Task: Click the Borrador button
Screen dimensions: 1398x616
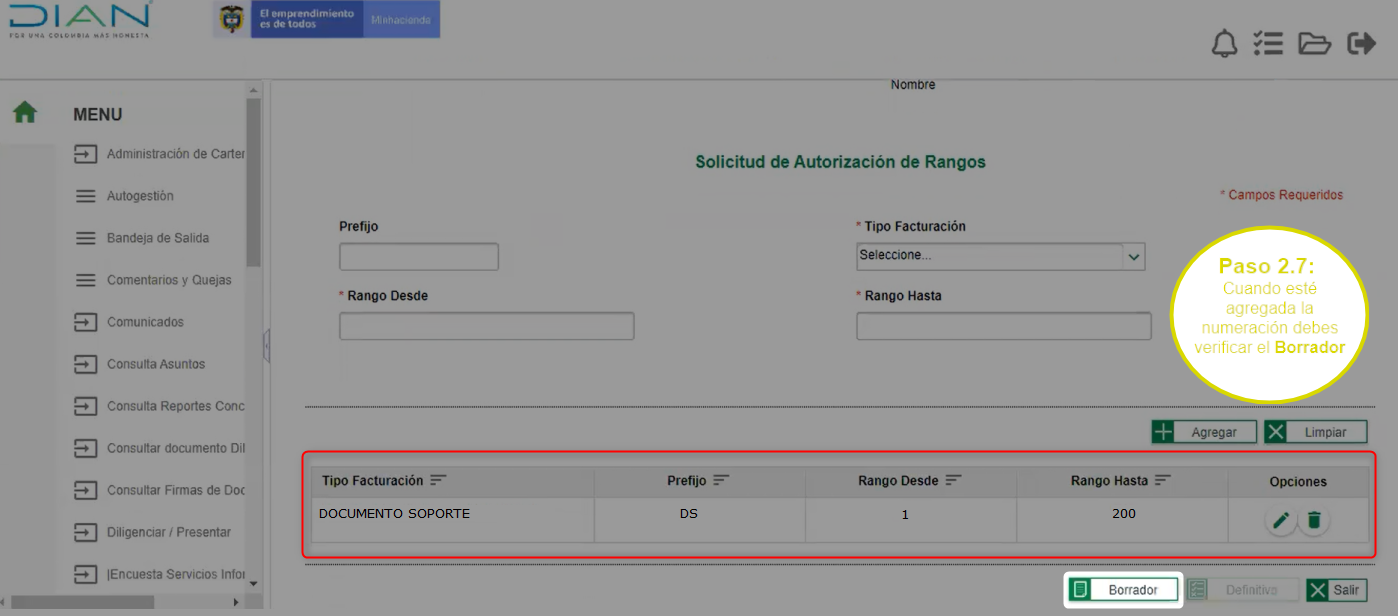Action: [x=1123, y=590]
